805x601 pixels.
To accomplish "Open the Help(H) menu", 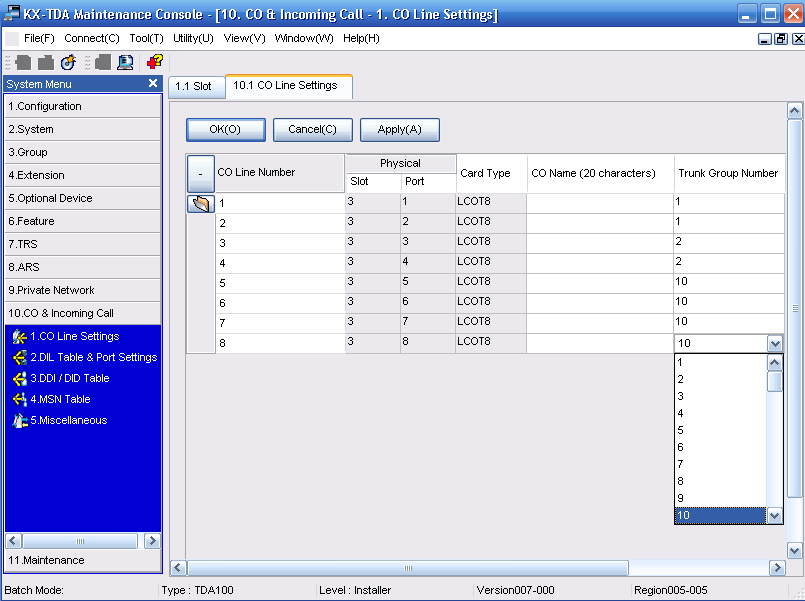I will (x=361, y=38).
